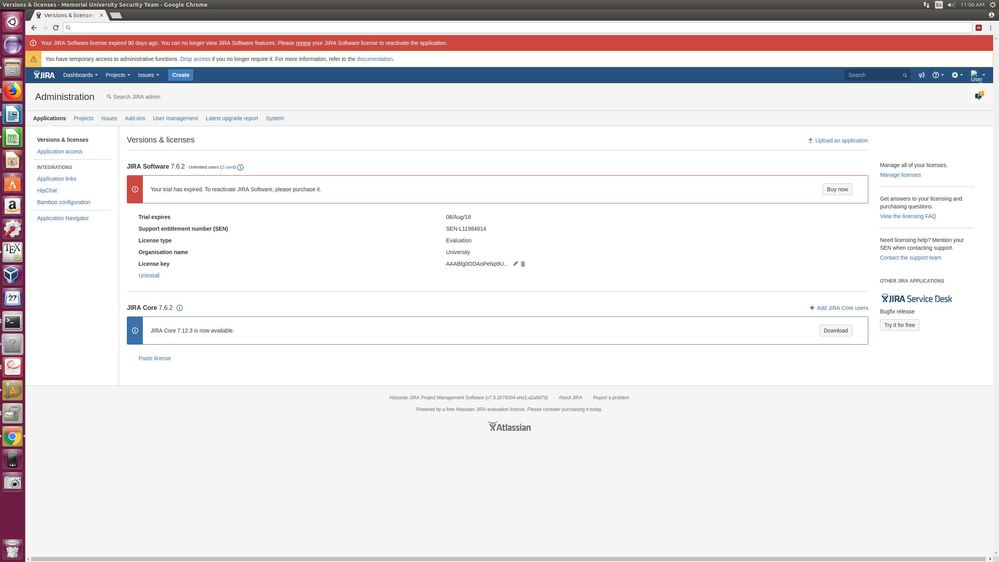Image resolution: width=999 pixels, height=562 pixels.
Task: Click the renew link in the red banner
Action: pyautogui.click(x=303, y=43)
